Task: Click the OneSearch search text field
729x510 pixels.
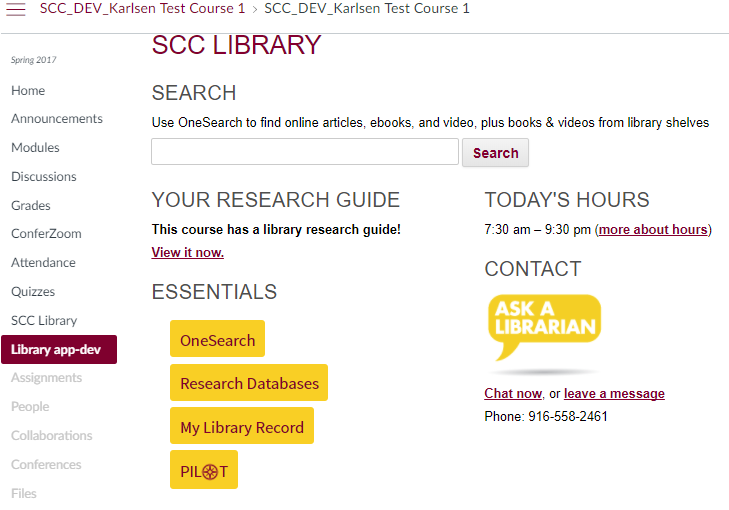Action: tap(305, 152)
